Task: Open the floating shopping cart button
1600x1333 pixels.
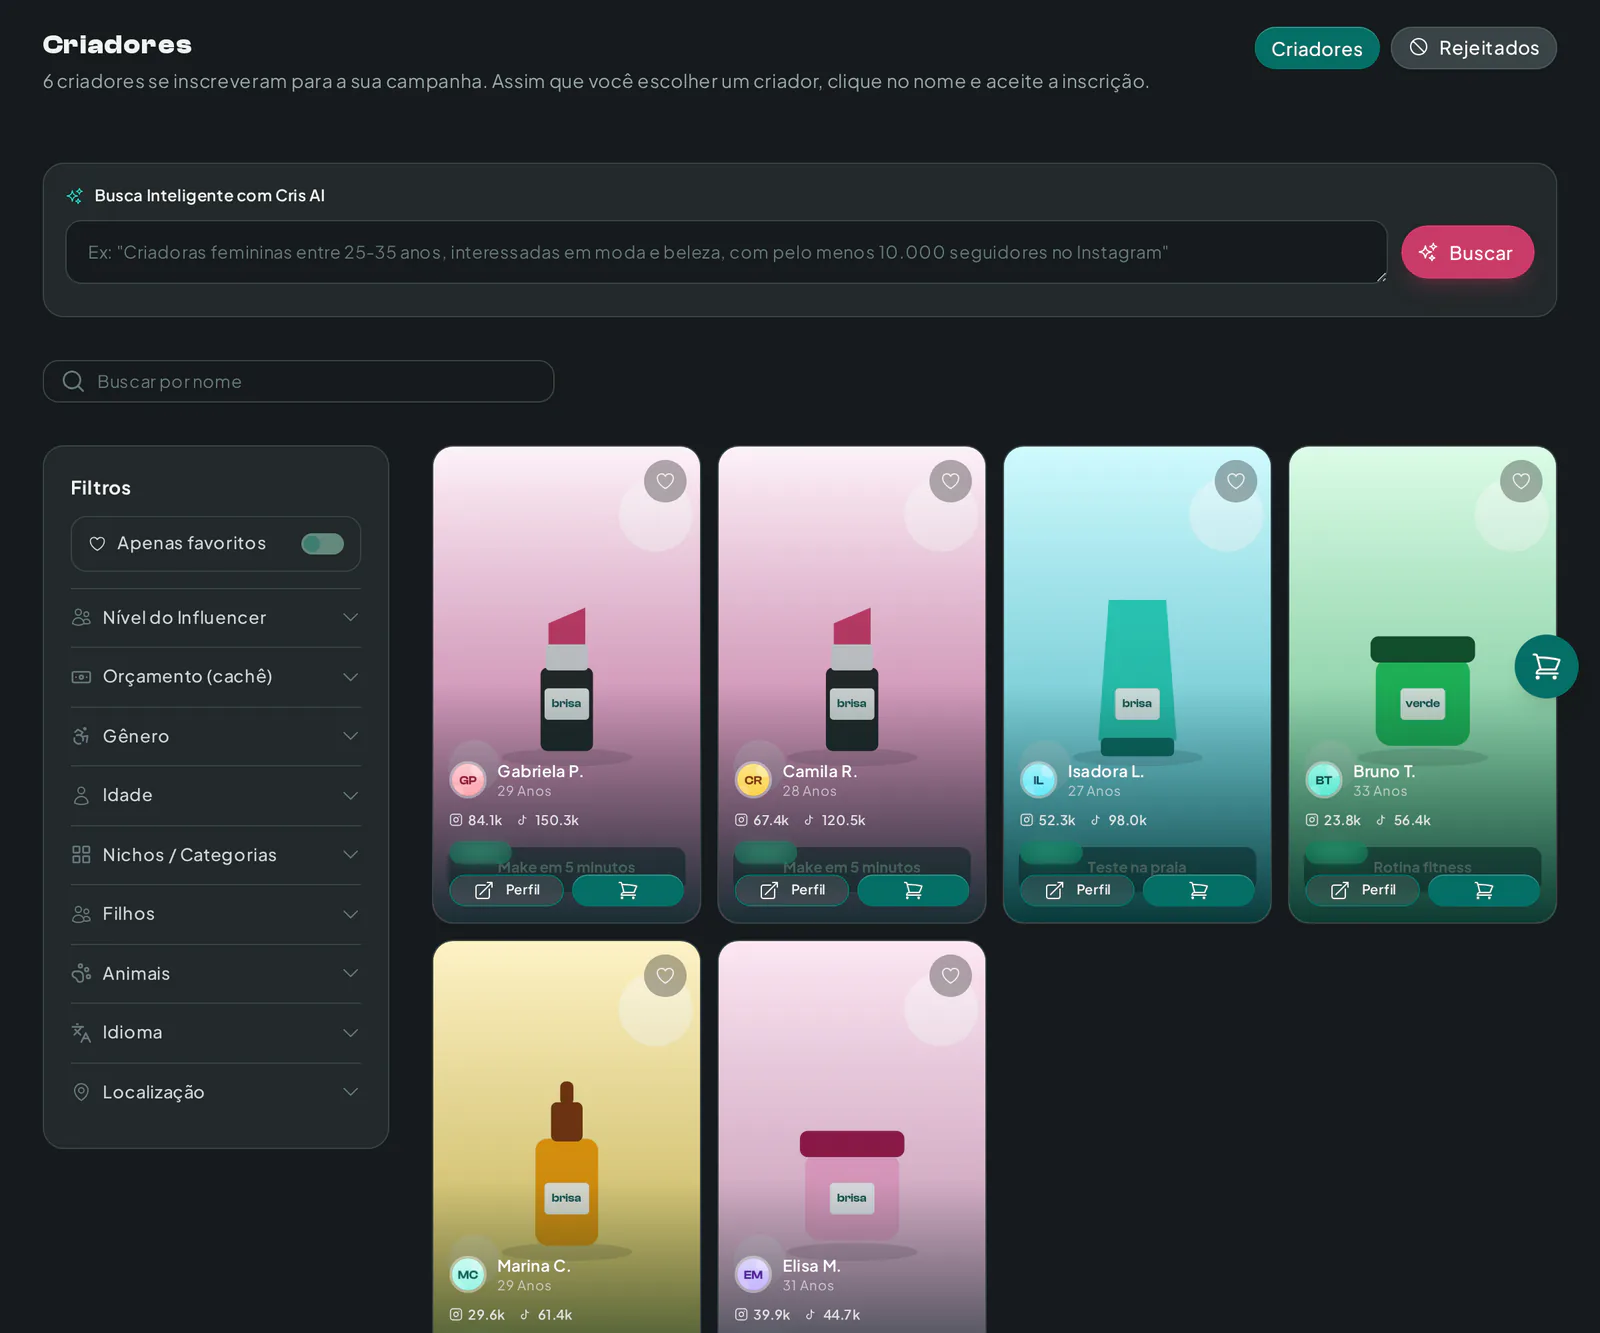Action: [1546, 666]
